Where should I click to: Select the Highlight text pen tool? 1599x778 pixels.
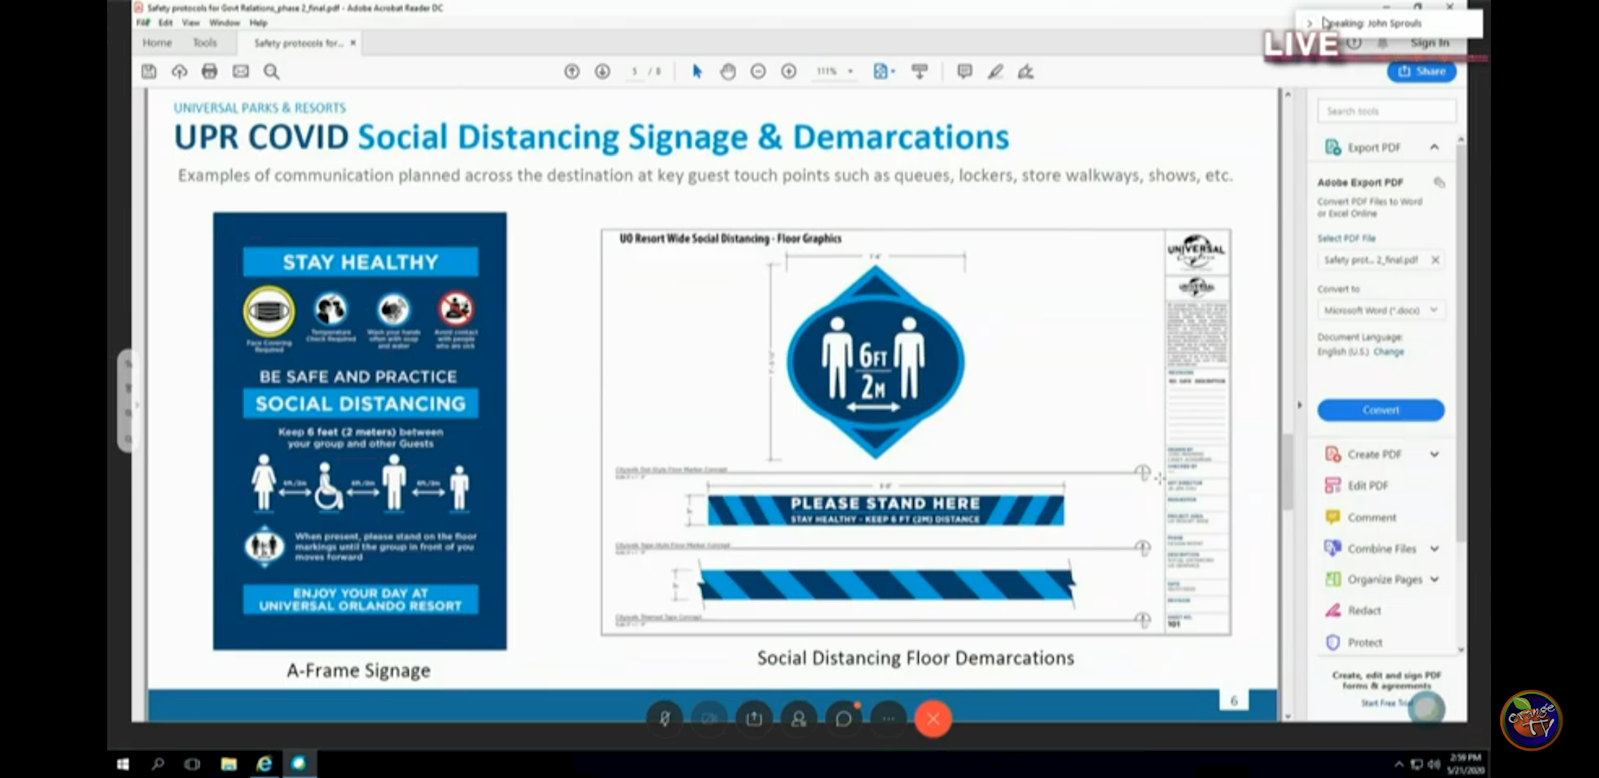click(995, 71)
